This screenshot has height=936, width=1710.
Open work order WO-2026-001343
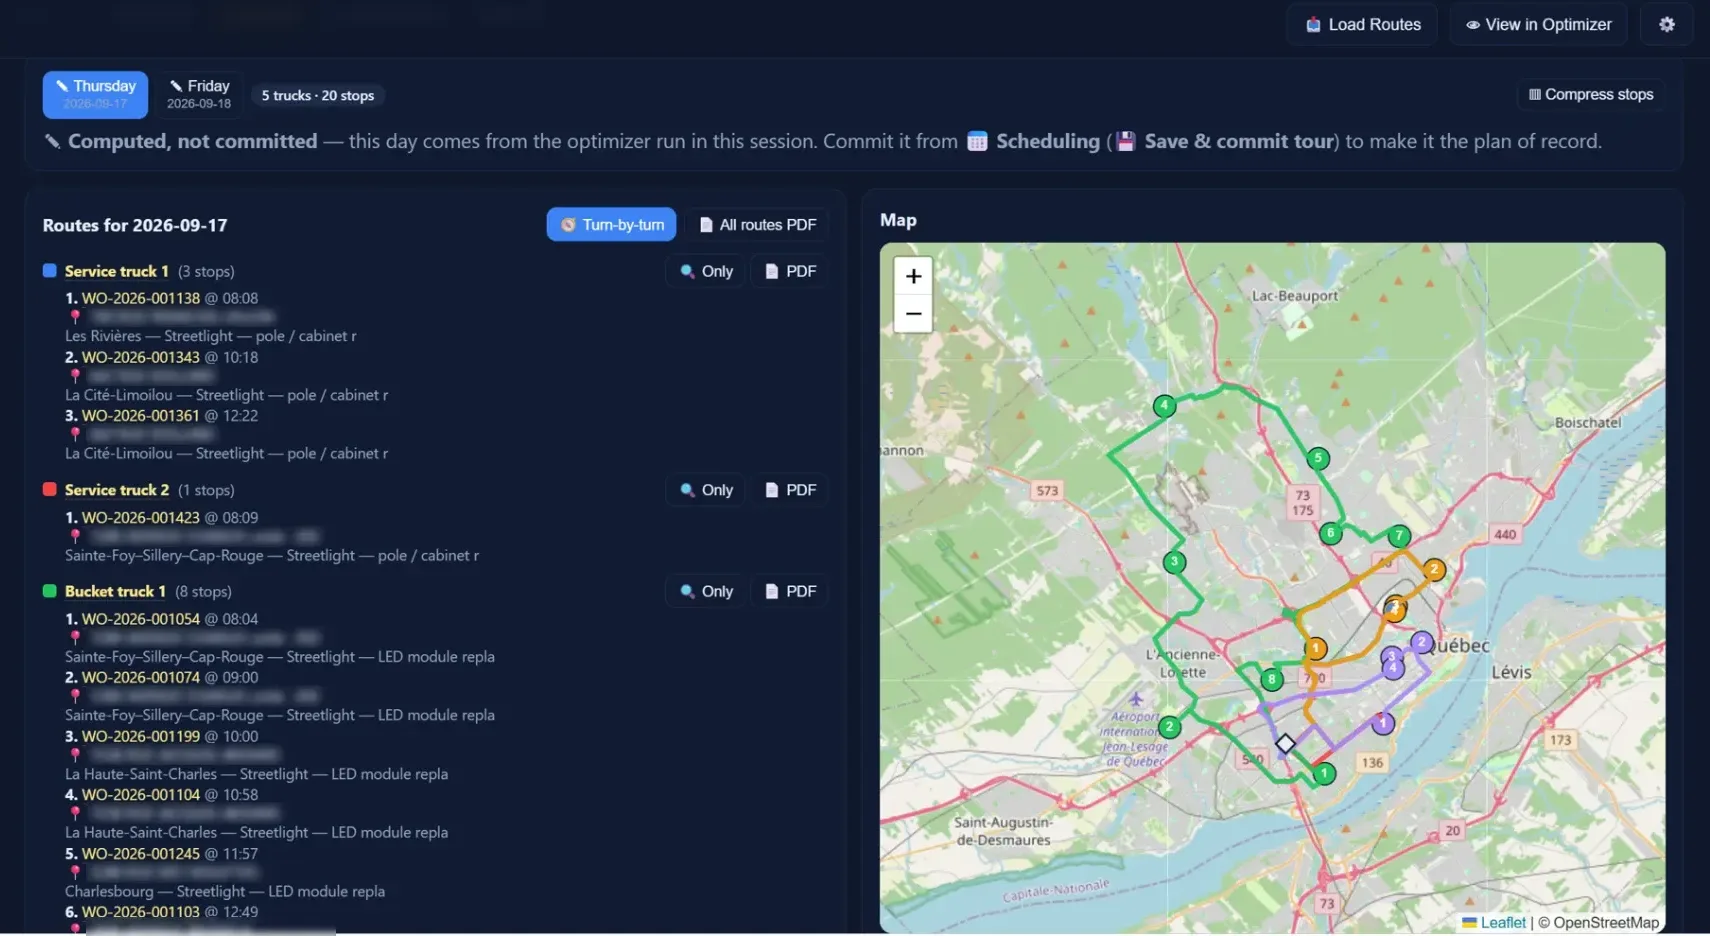coord(141,357)
